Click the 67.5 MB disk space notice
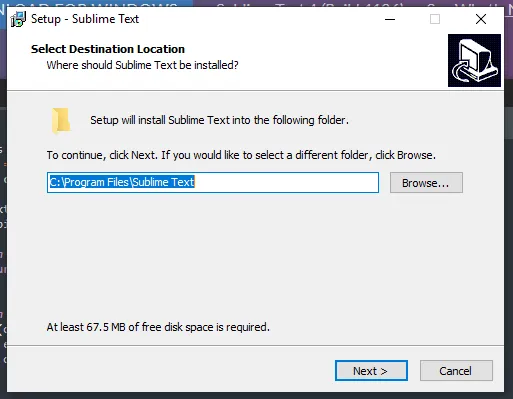The image size is (513, 399). 158,327
